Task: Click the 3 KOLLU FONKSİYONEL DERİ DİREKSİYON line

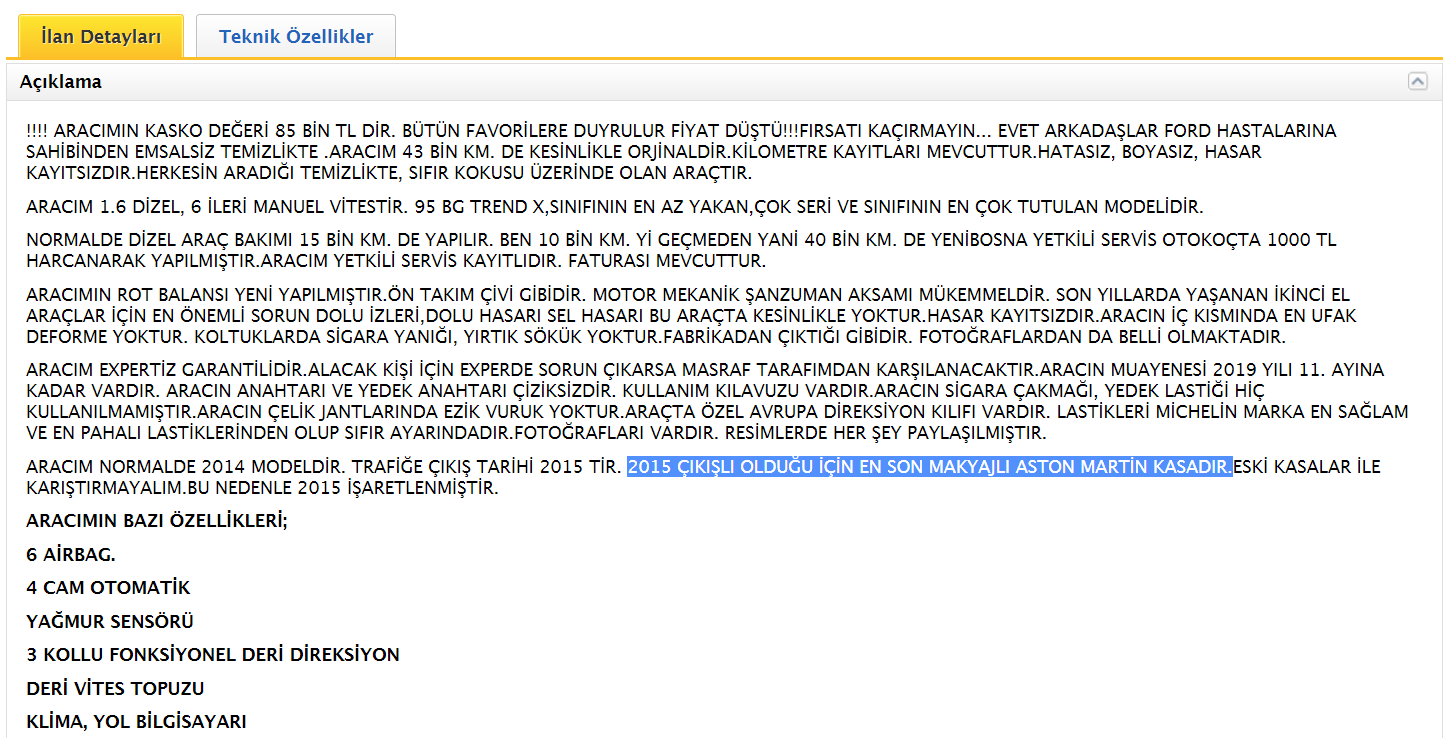Action: [213, 655]
